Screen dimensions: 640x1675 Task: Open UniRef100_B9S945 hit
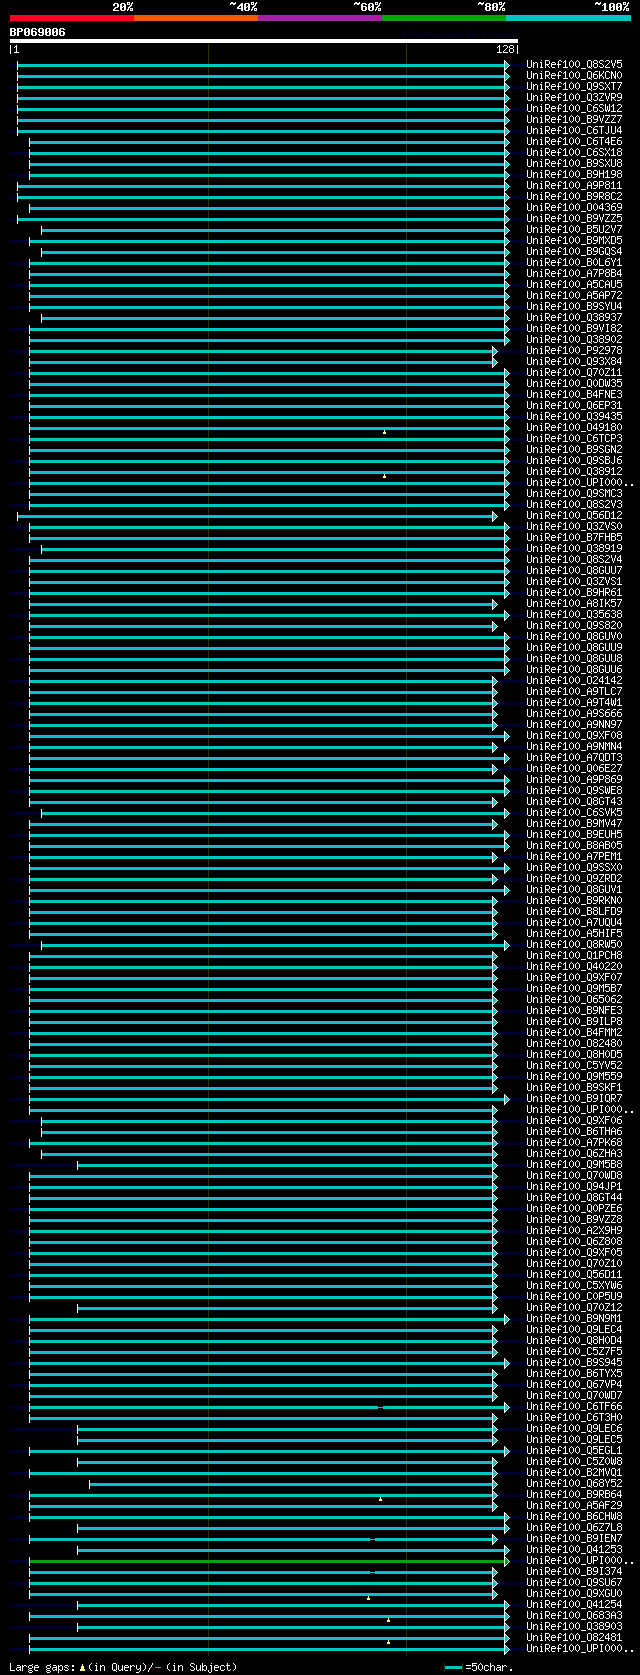[574, 1362]
